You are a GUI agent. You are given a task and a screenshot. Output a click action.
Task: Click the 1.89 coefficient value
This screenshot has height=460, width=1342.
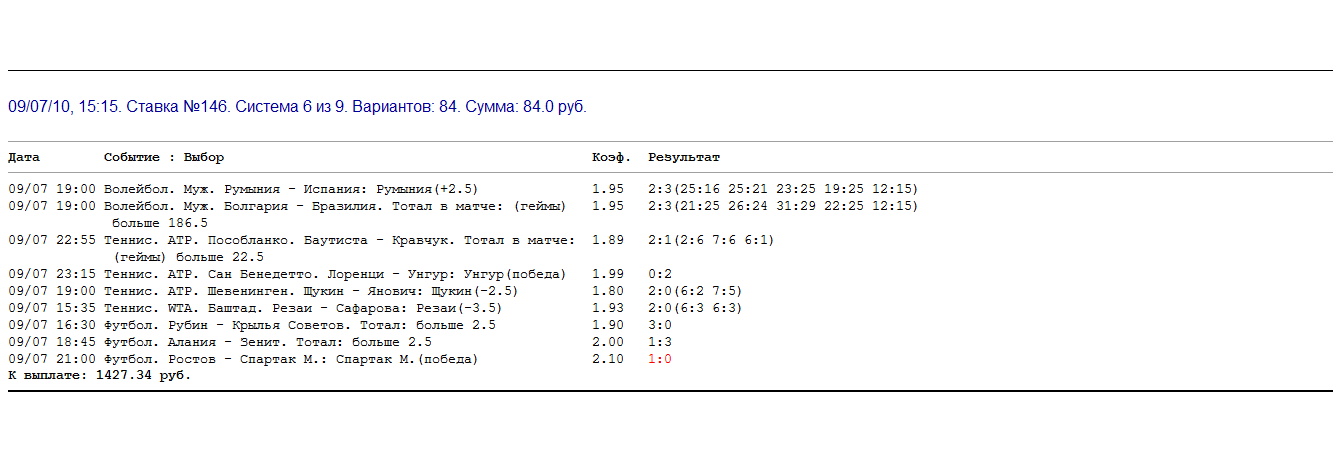click(608, 240)
